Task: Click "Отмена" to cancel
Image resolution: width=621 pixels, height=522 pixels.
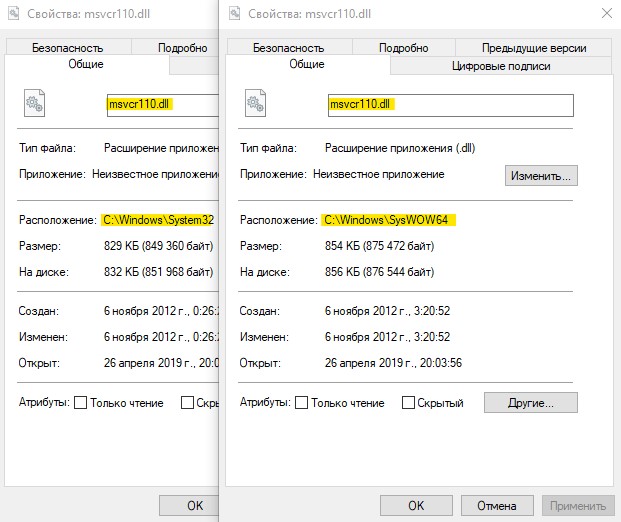Action: (497, 505)
